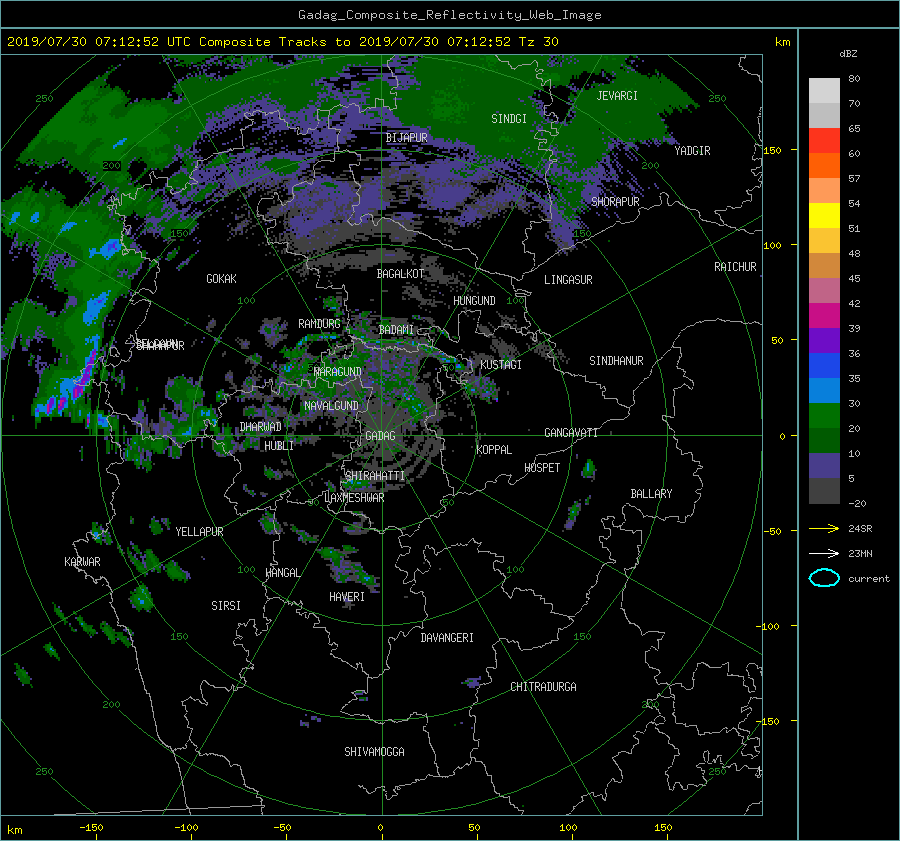Click the HUBLI city label
The image size is (900, 841).
pyautogui.click(x=279, y=446)
